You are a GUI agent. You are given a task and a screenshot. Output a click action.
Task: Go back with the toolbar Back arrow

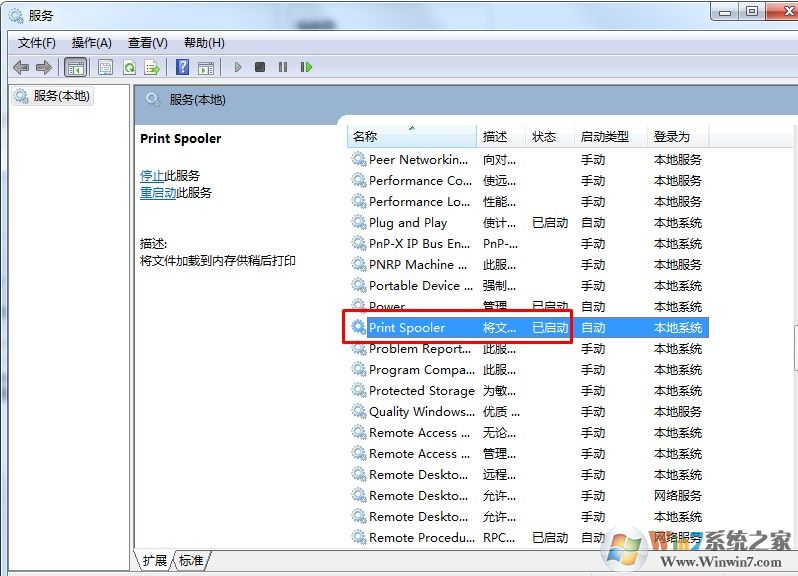[21, 67]
